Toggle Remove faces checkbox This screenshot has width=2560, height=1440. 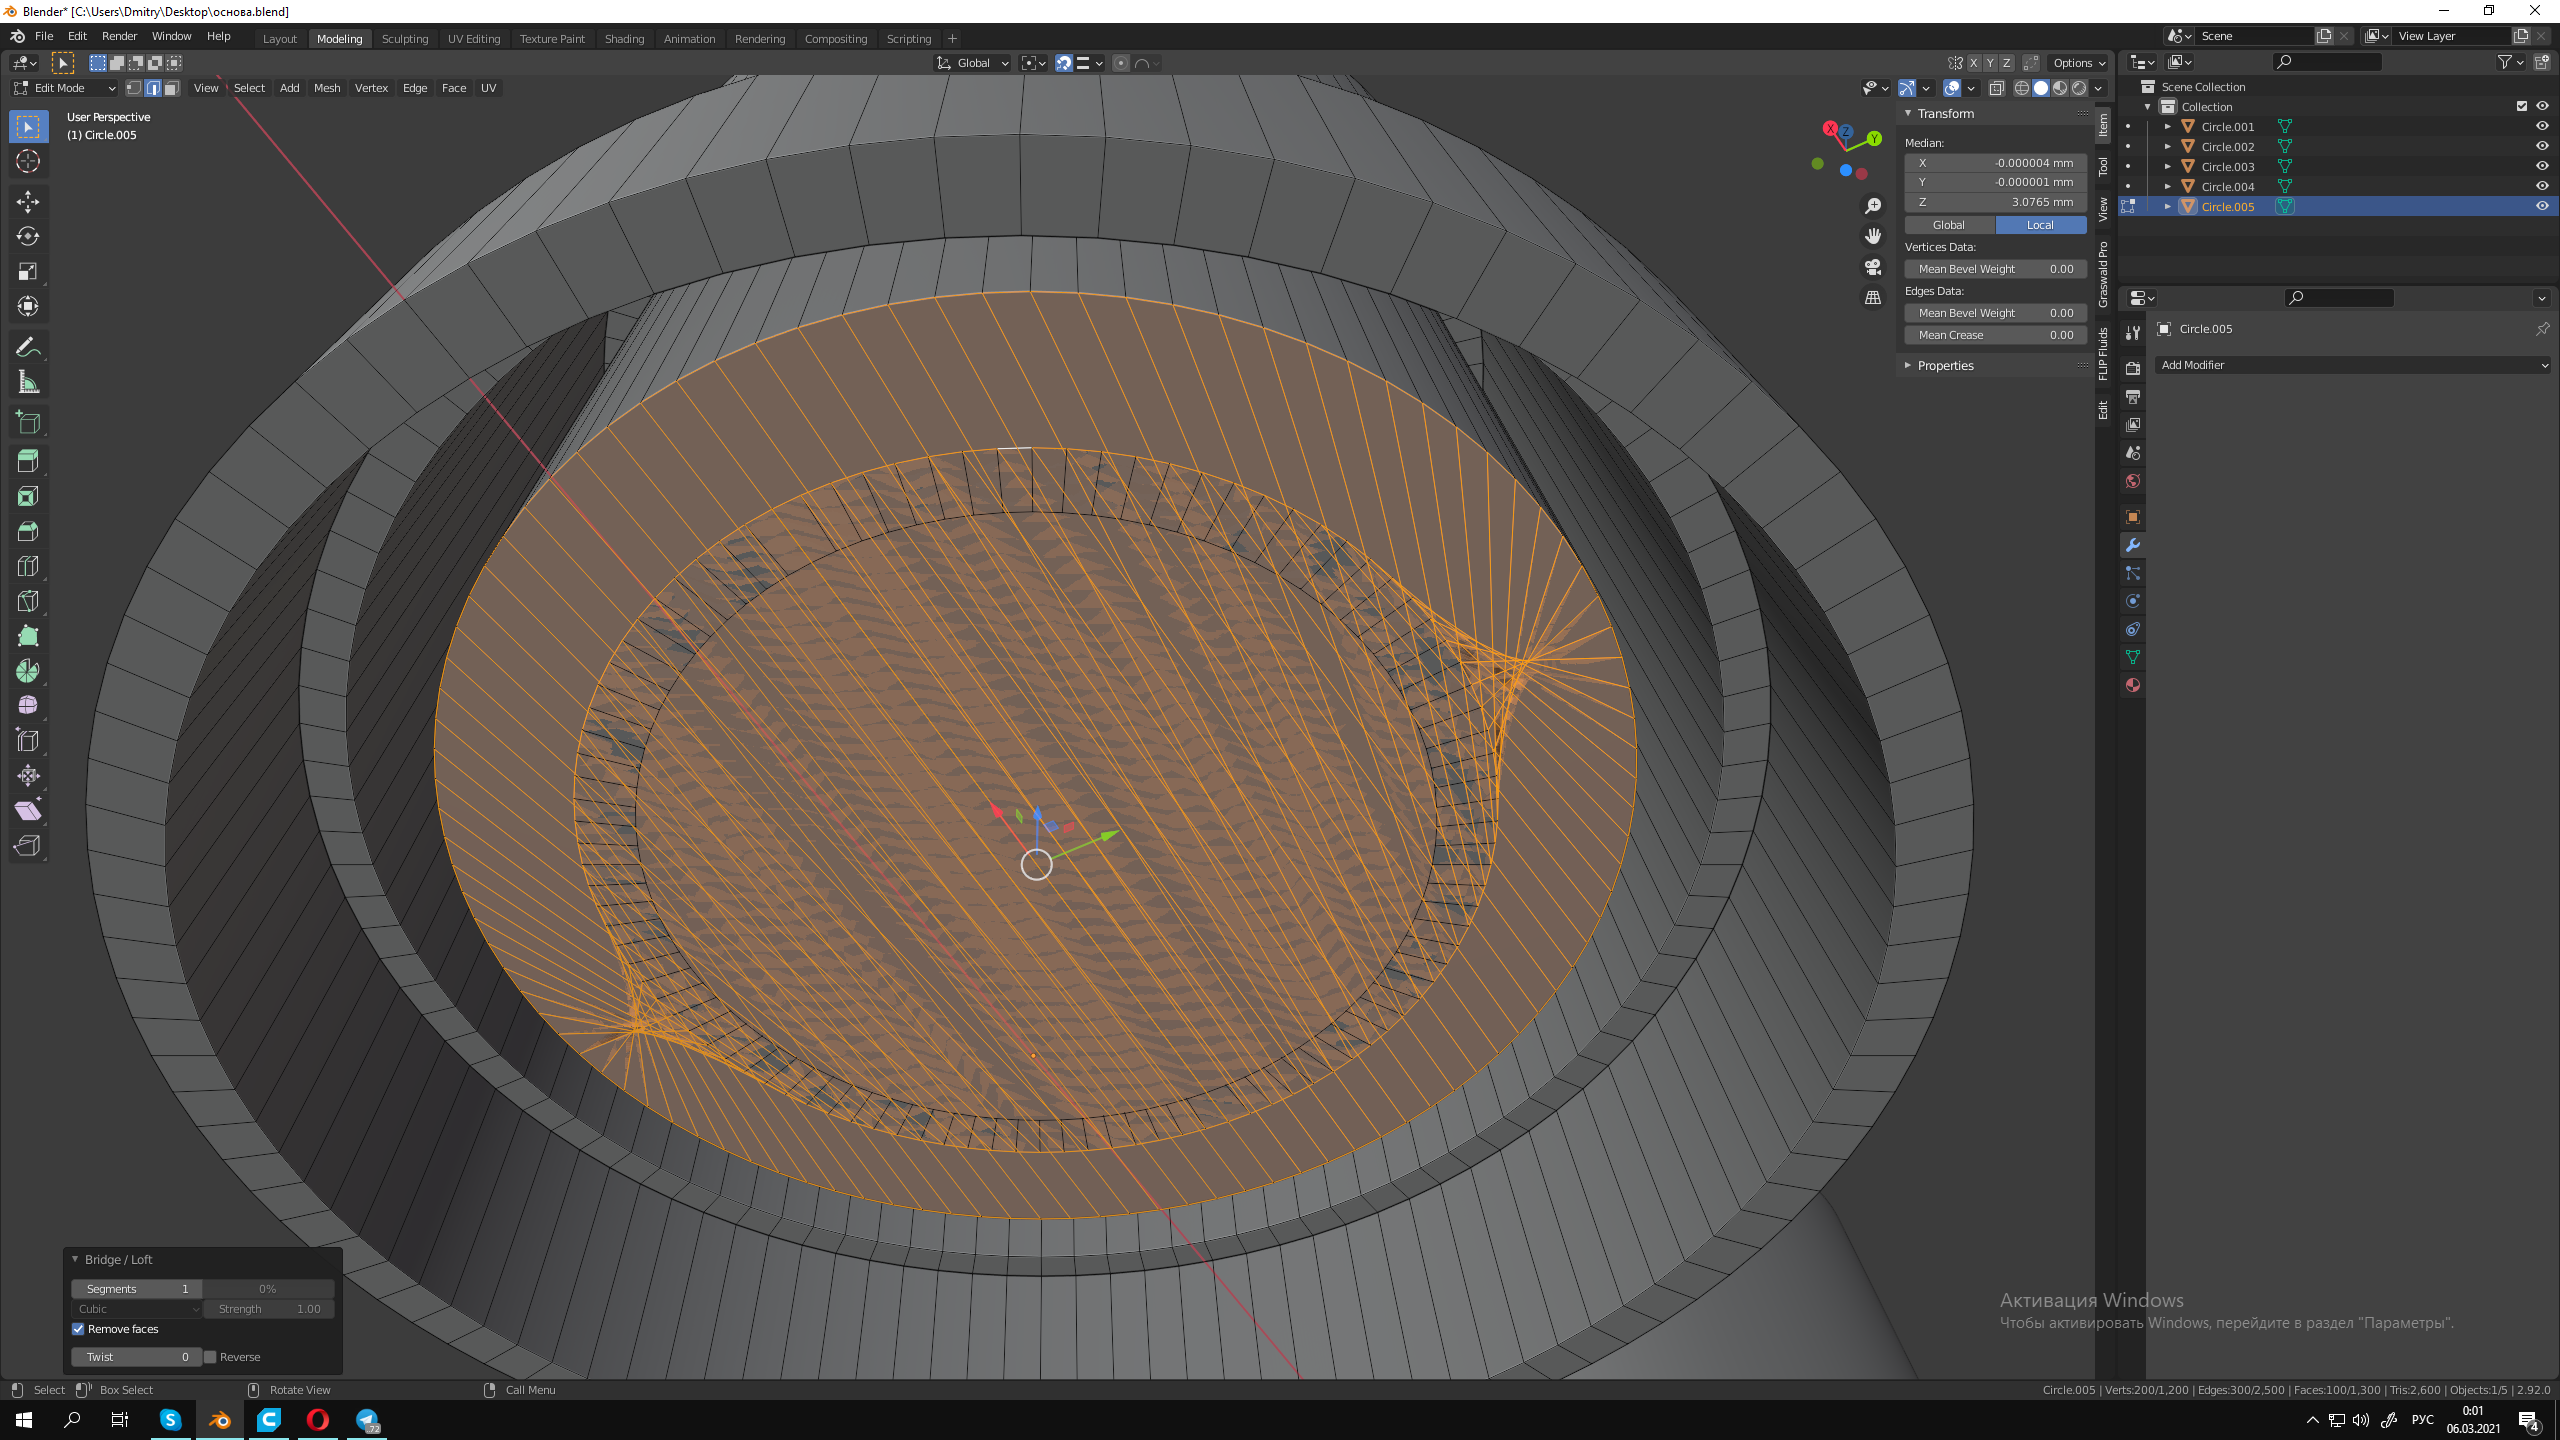click(x=78, y=1329)
